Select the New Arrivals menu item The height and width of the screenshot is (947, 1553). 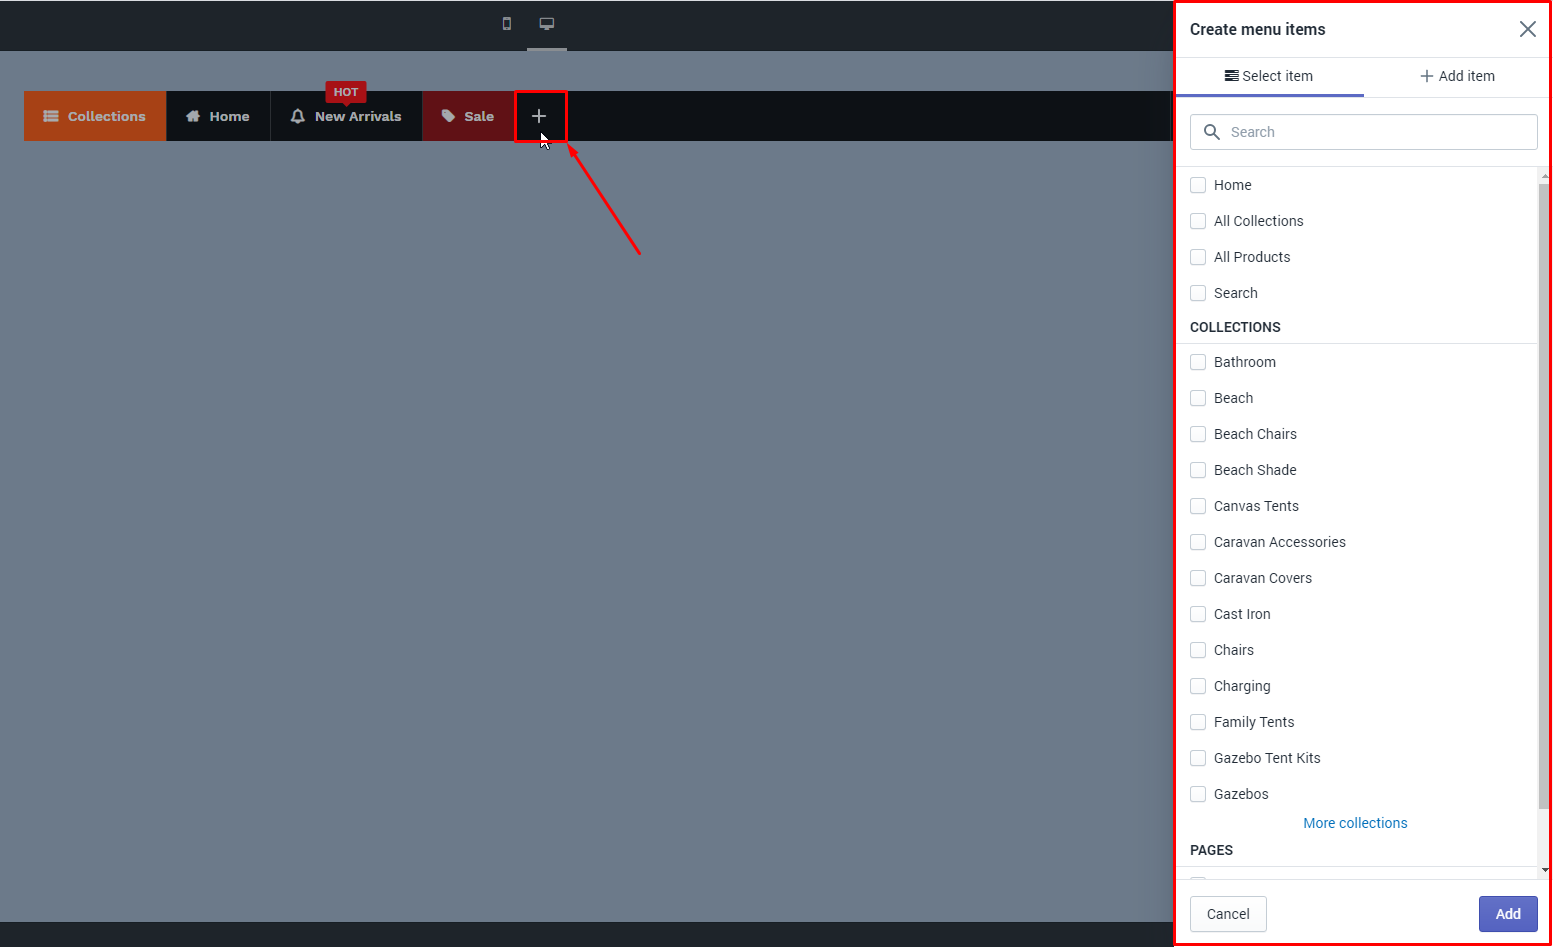click(x=346, y=116)
